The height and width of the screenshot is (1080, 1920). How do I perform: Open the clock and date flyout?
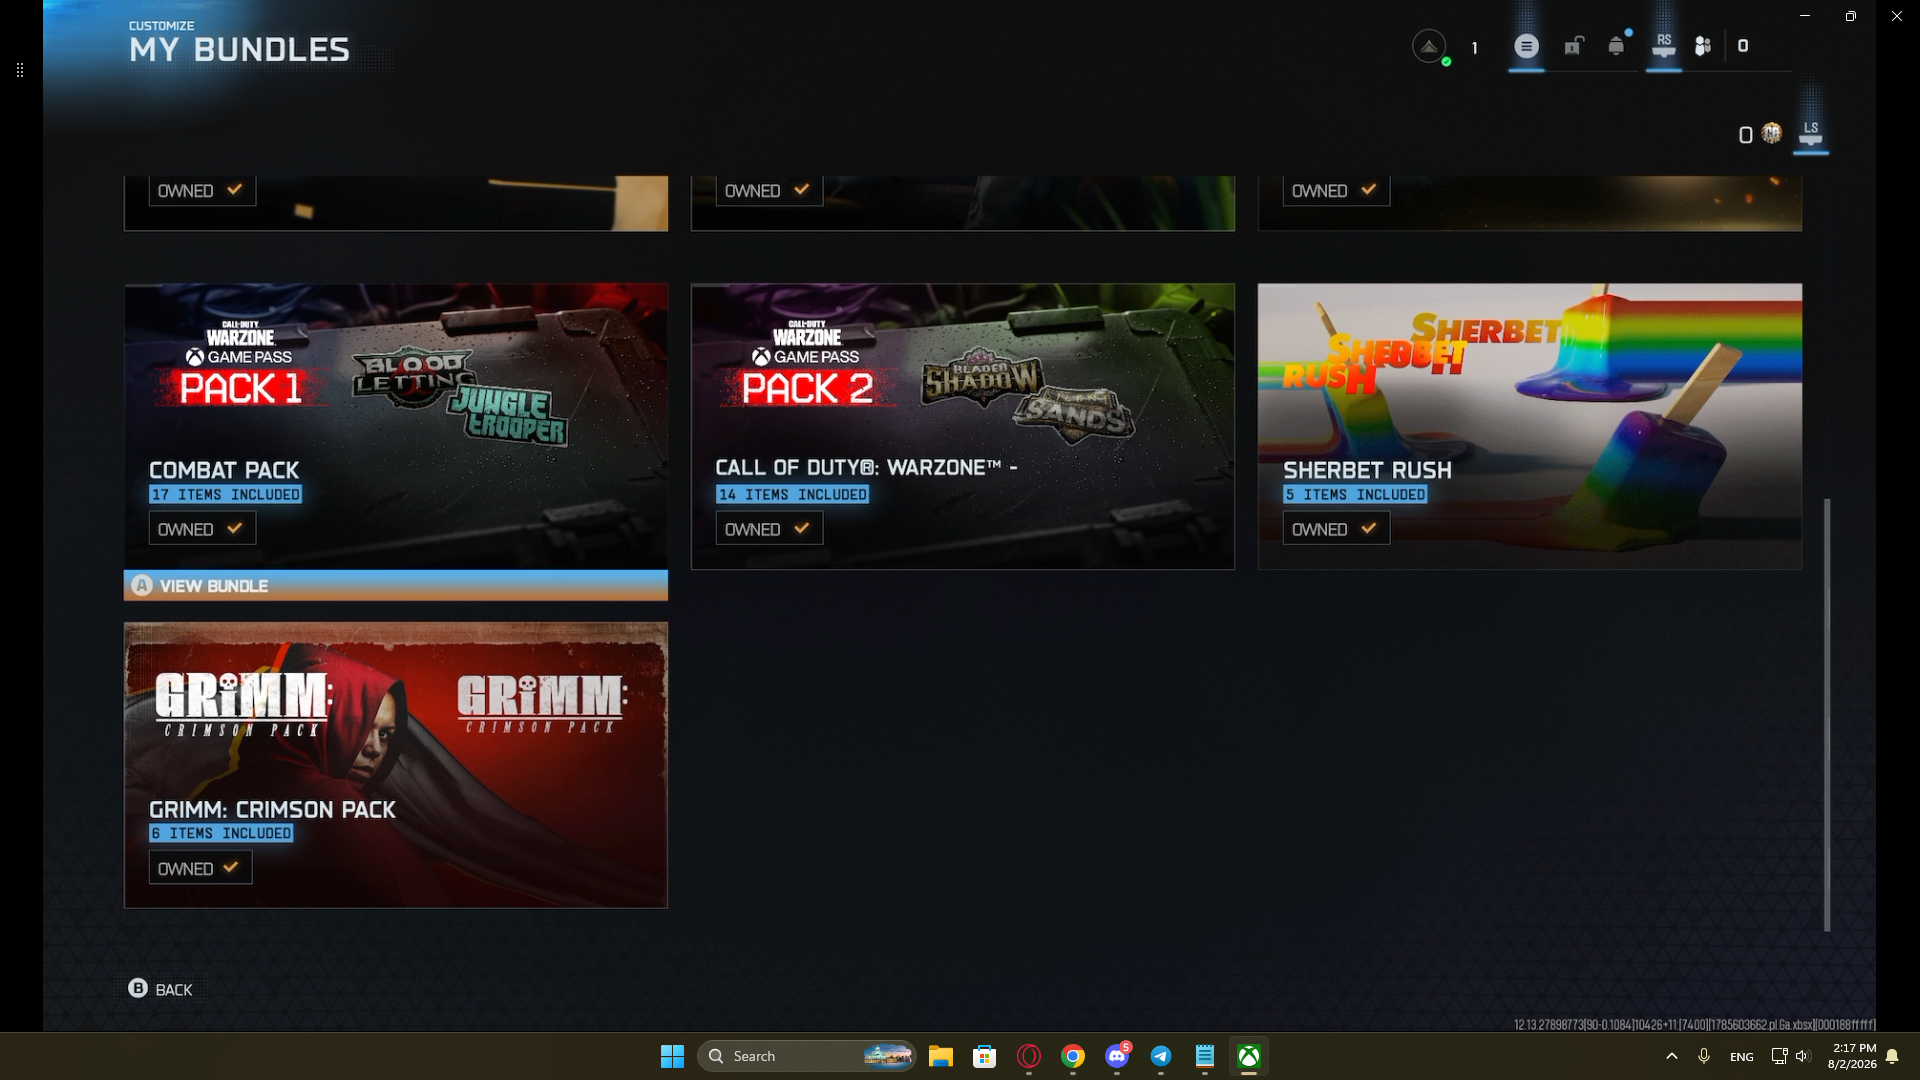click(x=1852, y=1056)
